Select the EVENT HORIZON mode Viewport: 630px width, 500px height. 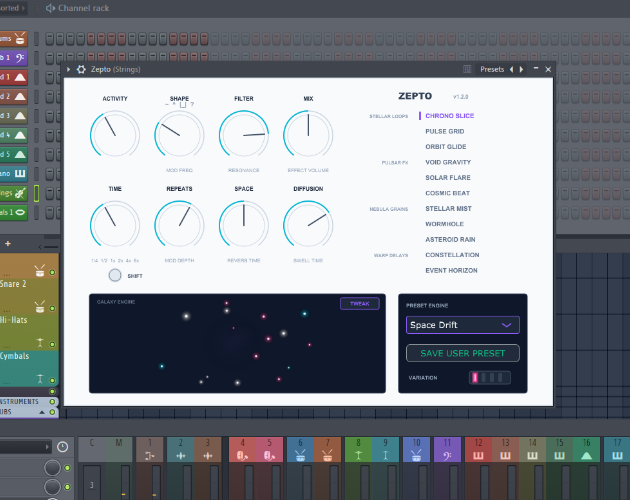click(452, 270)
